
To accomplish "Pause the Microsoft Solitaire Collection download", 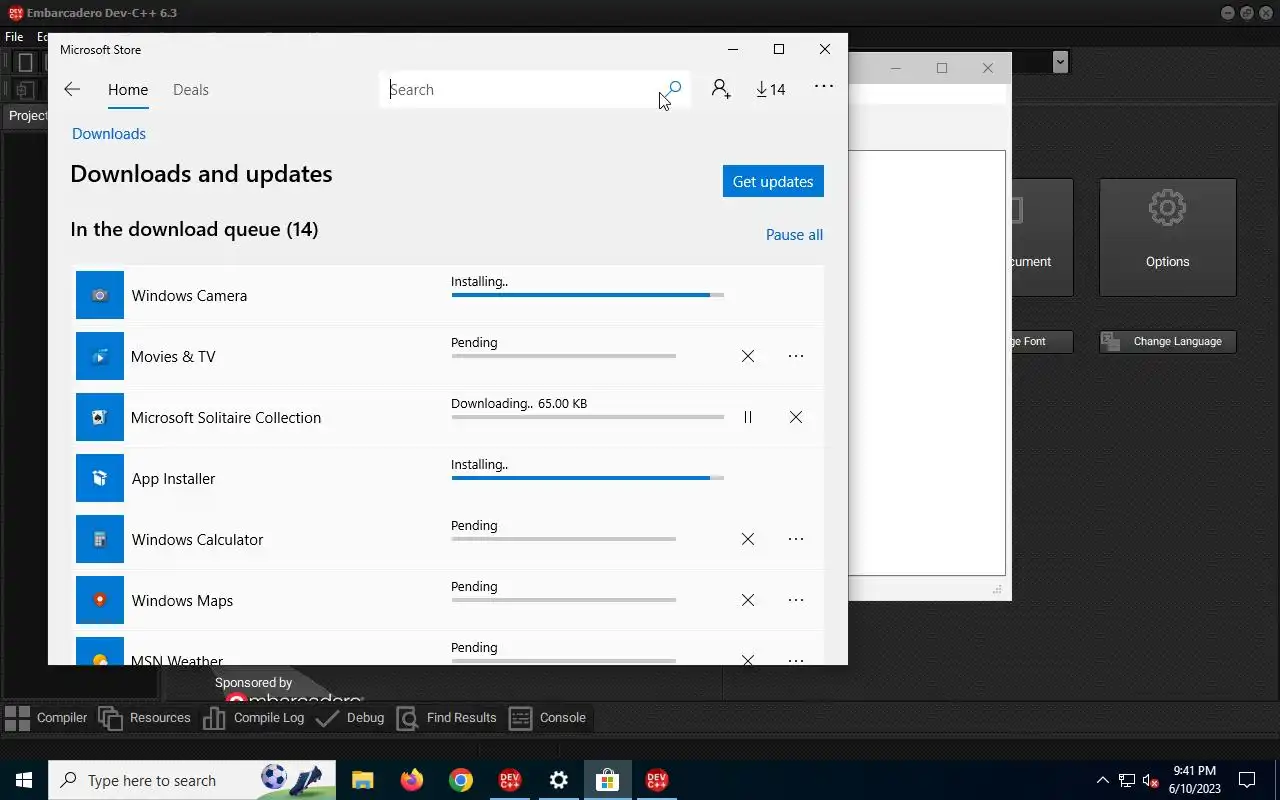I will (748, 417).
